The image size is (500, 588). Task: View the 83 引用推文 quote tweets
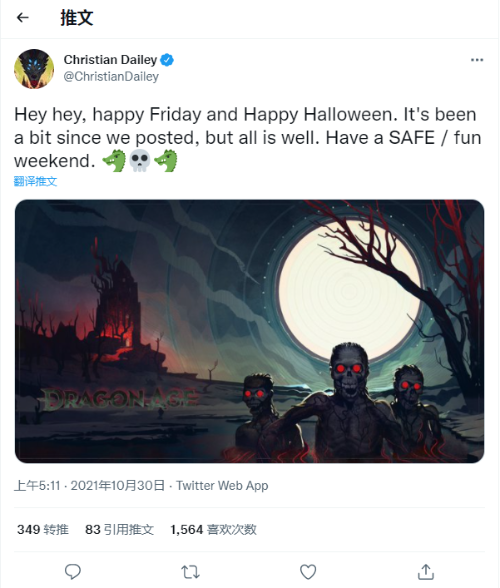(119, 530)
